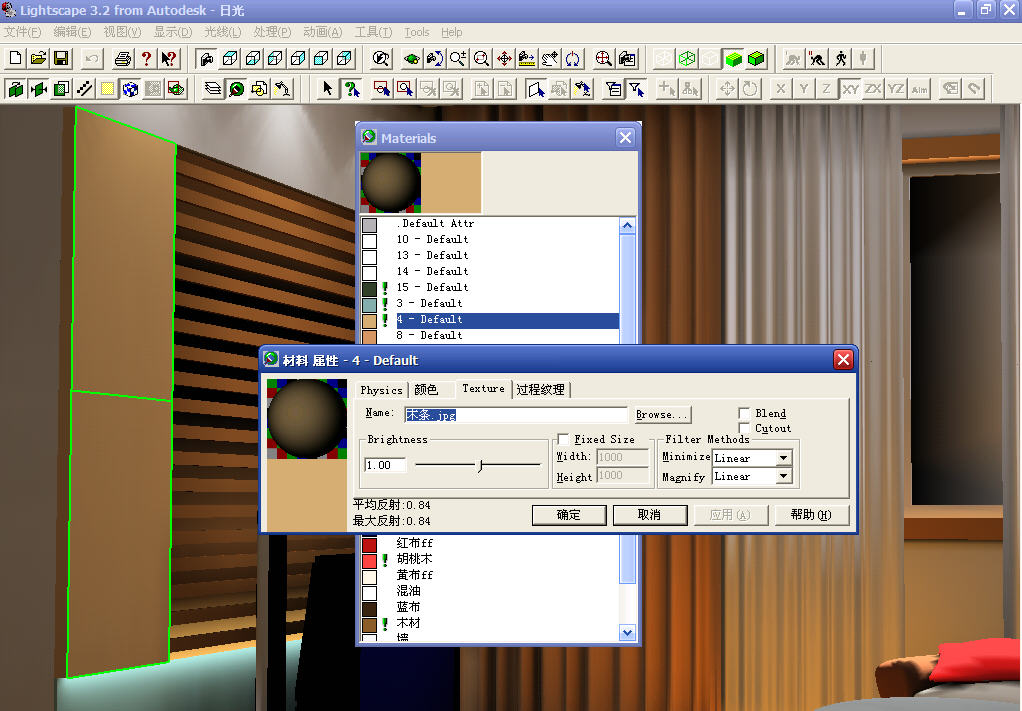Click the Brightness slider handle
This screenshot has height=711, width=1022.
[480, 465]
